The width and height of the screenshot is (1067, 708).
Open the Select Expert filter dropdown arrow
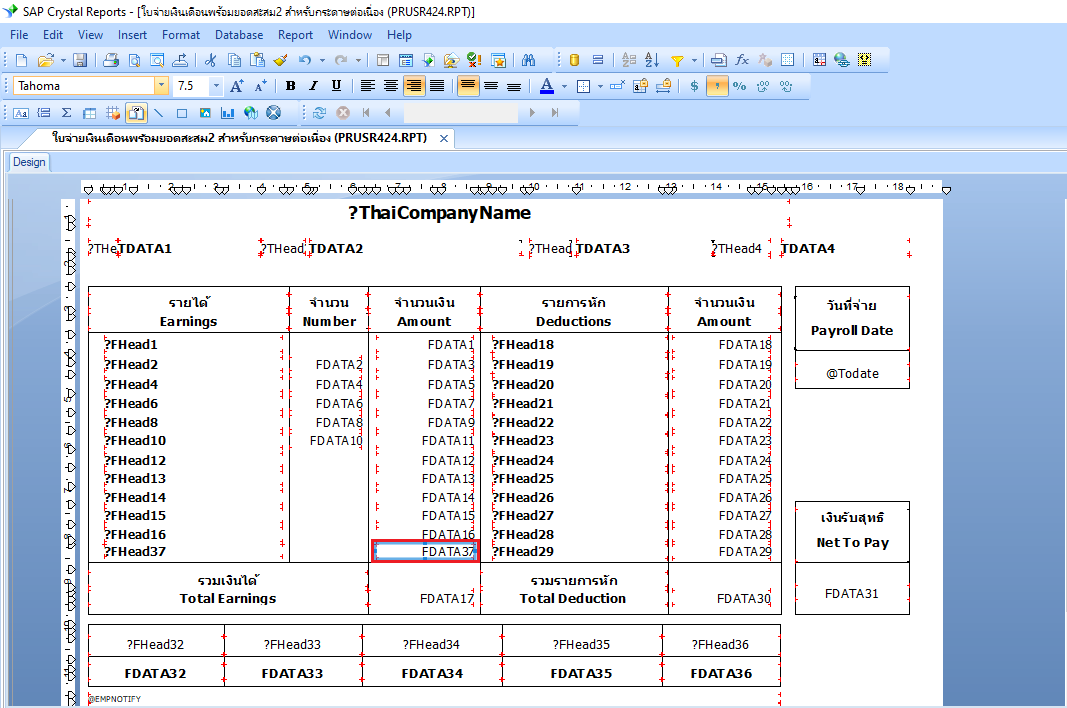(694, 60)
